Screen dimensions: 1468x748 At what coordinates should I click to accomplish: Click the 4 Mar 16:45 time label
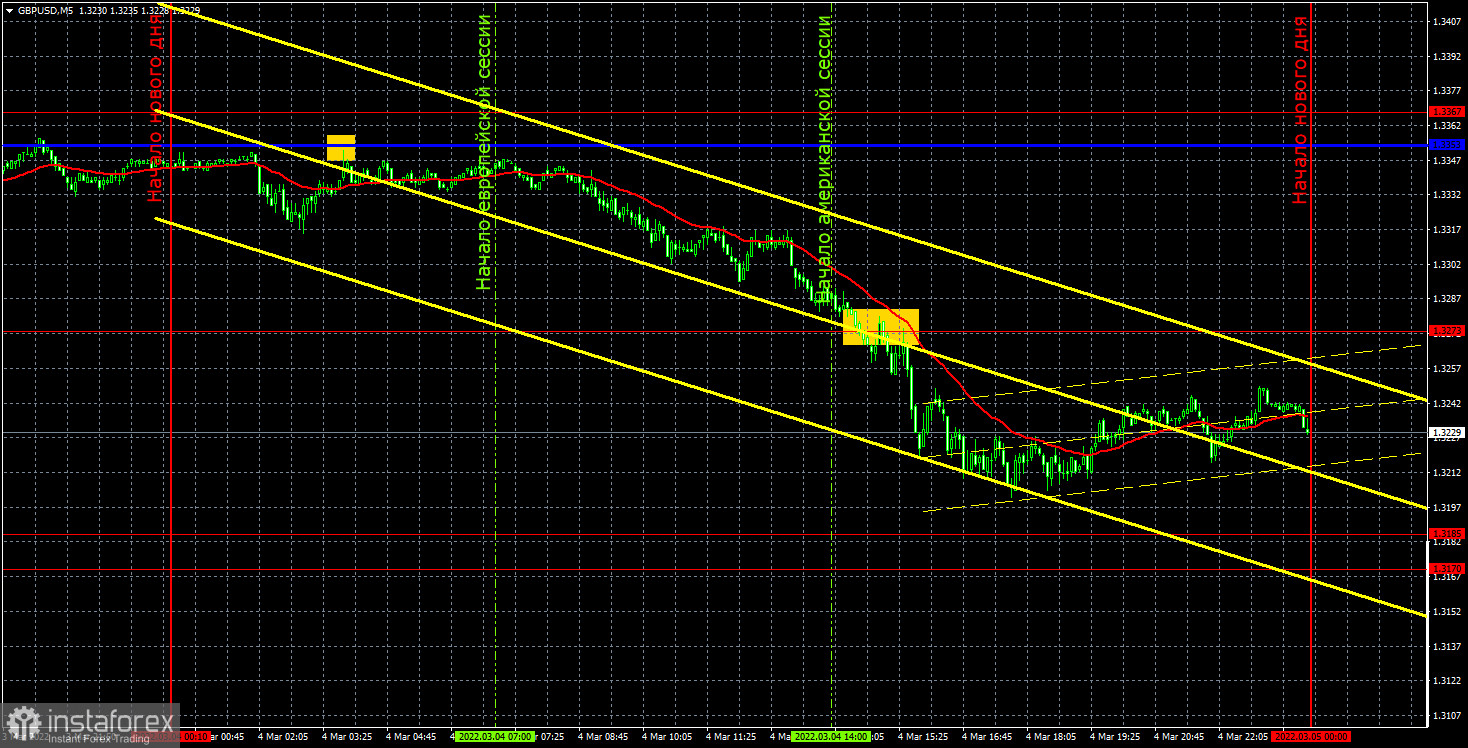tap(987, 736)
